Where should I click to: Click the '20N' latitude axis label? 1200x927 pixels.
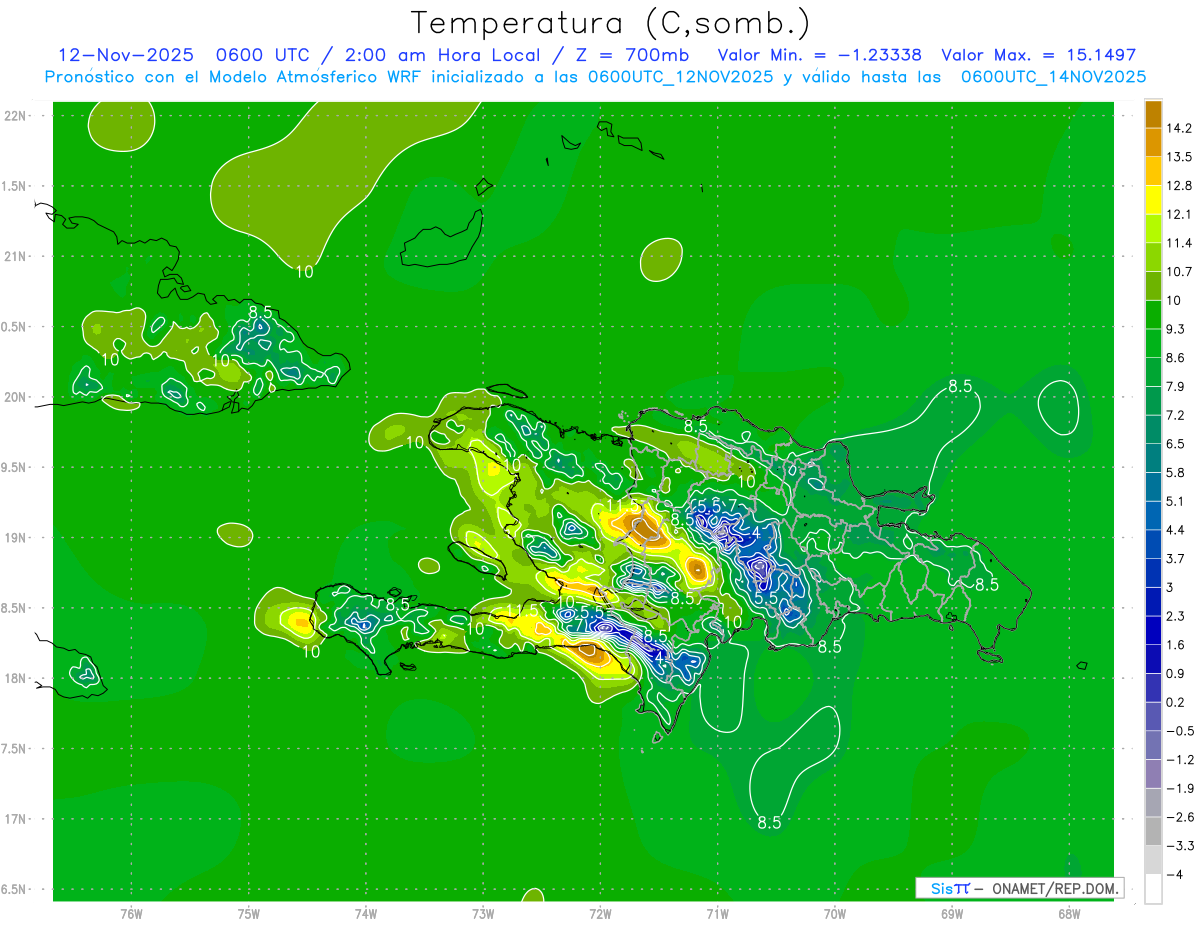click(16, 397)
